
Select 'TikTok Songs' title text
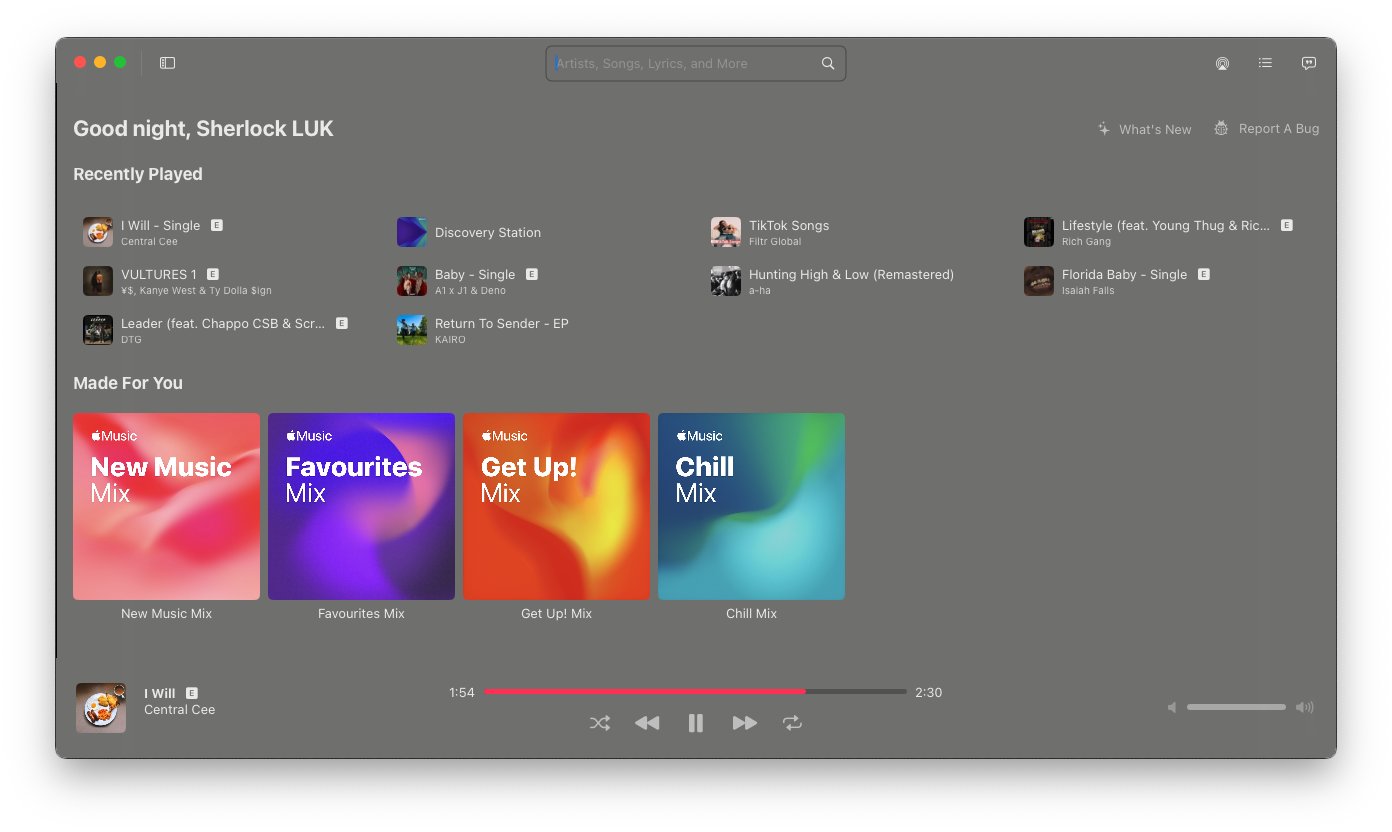point(789,226)
